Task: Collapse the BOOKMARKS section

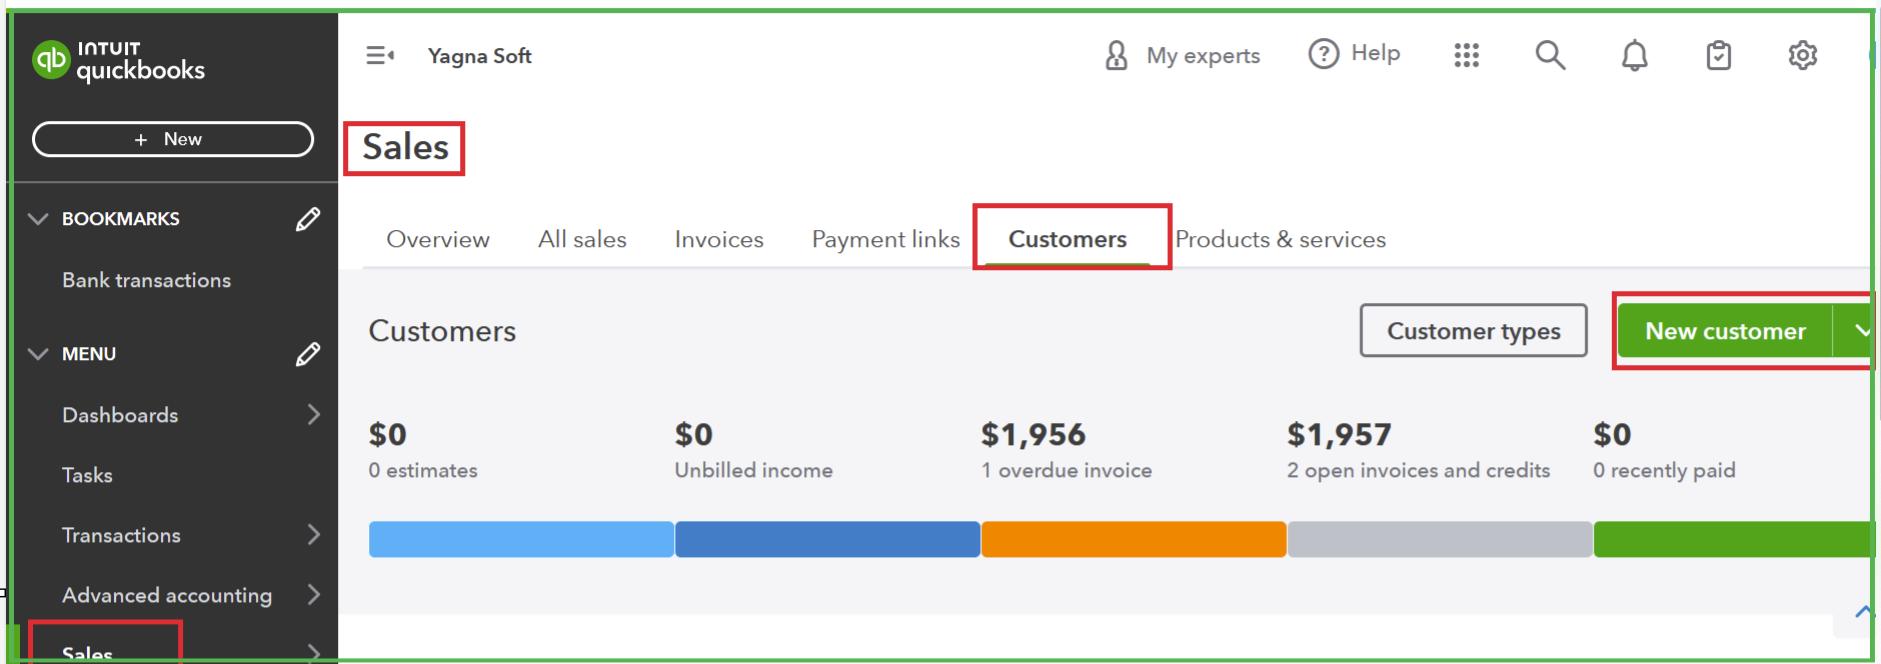Action: tap(38, 219)
